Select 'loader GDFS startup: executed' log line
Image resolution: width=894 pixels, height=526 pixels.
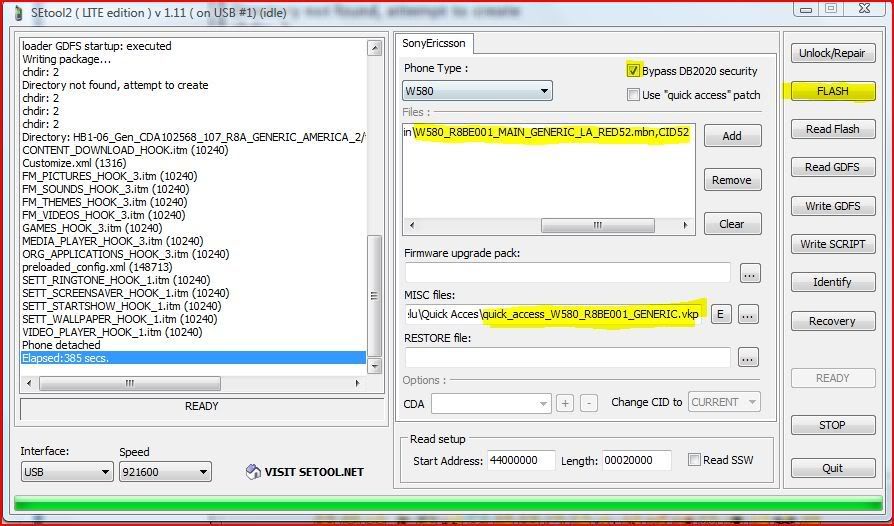pos(97,46)
